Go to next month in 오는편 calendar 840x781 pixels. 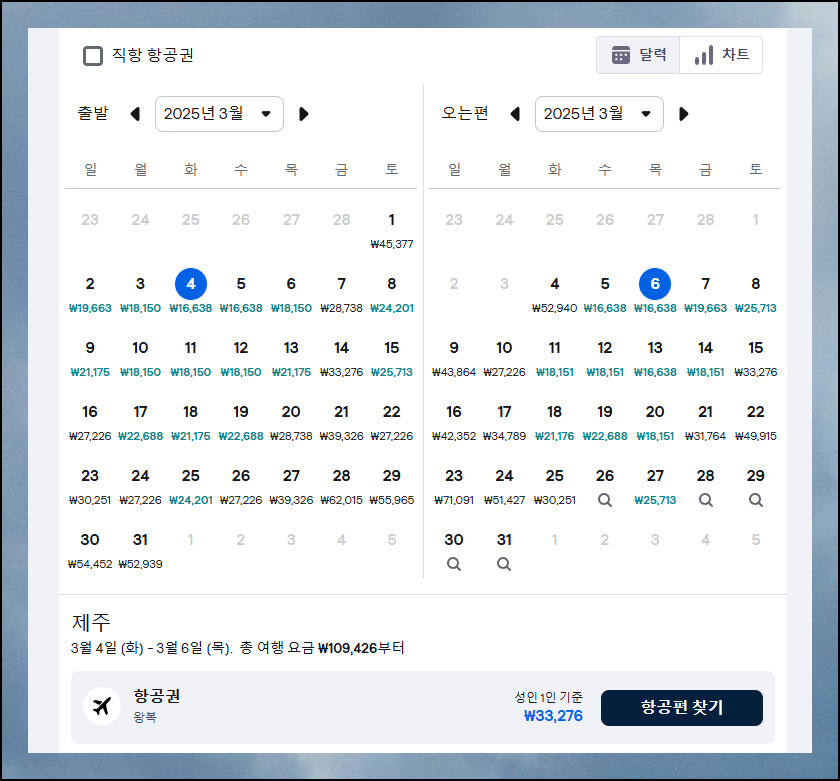tap(684, 114)
